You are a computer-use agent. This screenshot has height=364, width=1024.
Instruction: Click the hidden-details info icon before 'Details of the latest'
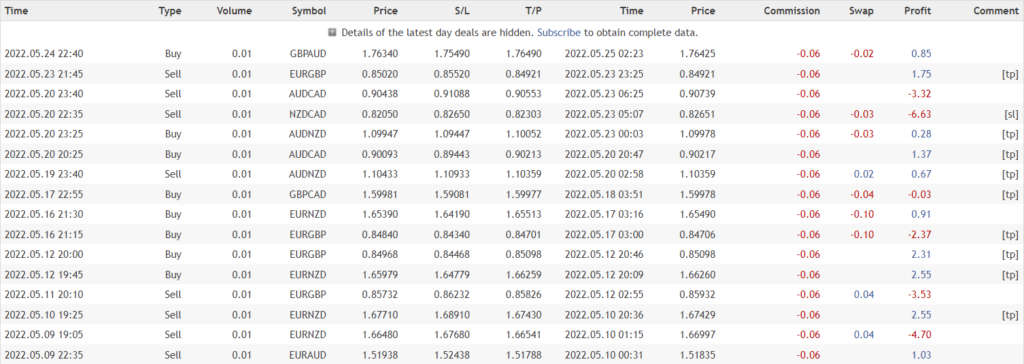tap(332, 32)
